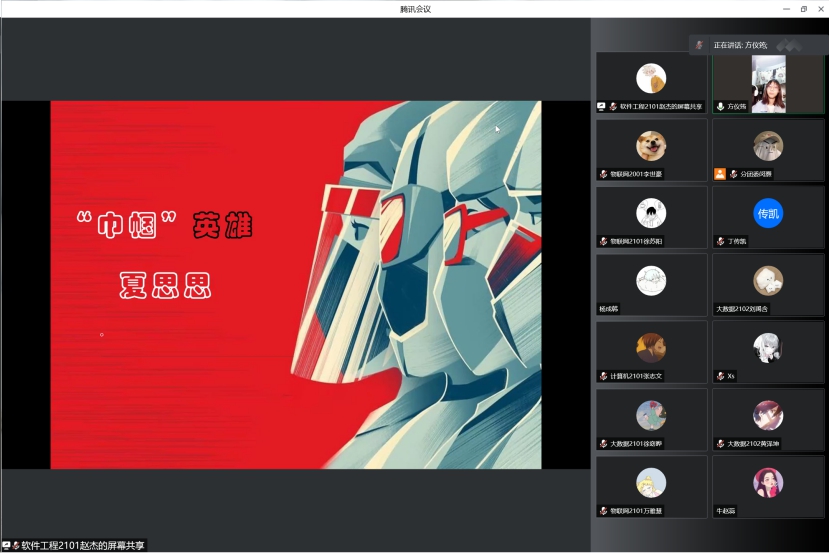The width and height of the screenshot is (830, 553).
Task: Select the avatar of the 软件工程2101 screen sharer
Action: pos(651,78)
